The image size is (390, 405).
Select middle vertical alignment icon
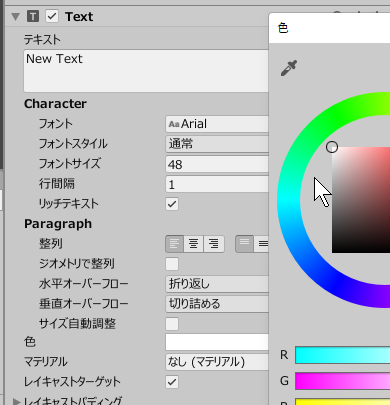click(x=261, y=244)
